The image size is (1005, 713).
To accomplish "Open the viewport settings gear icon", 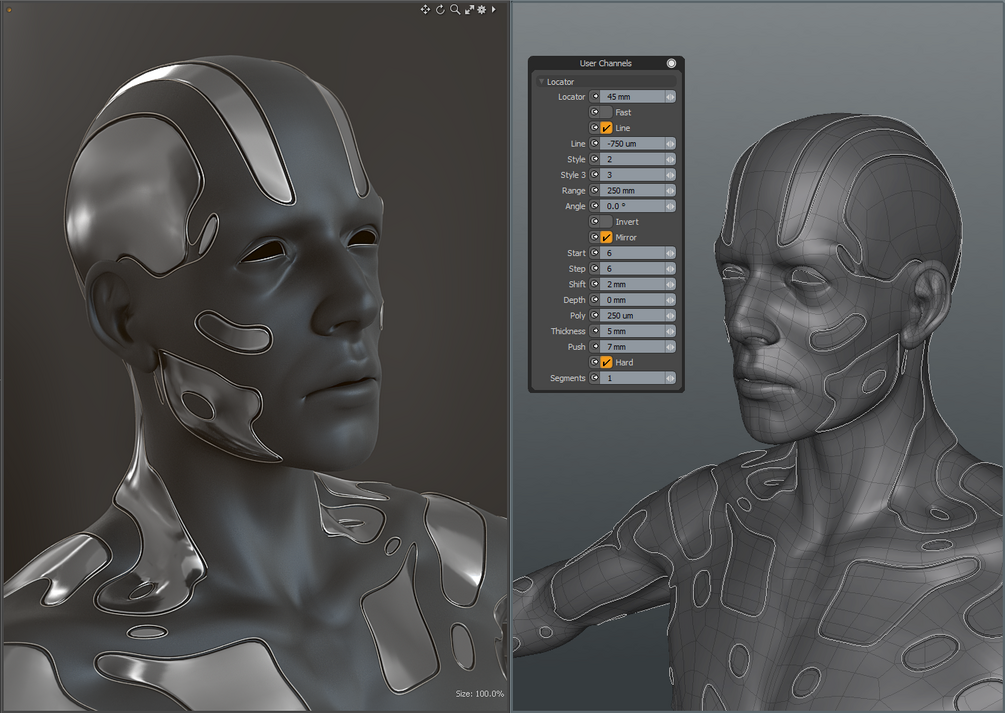I will 482,9.
